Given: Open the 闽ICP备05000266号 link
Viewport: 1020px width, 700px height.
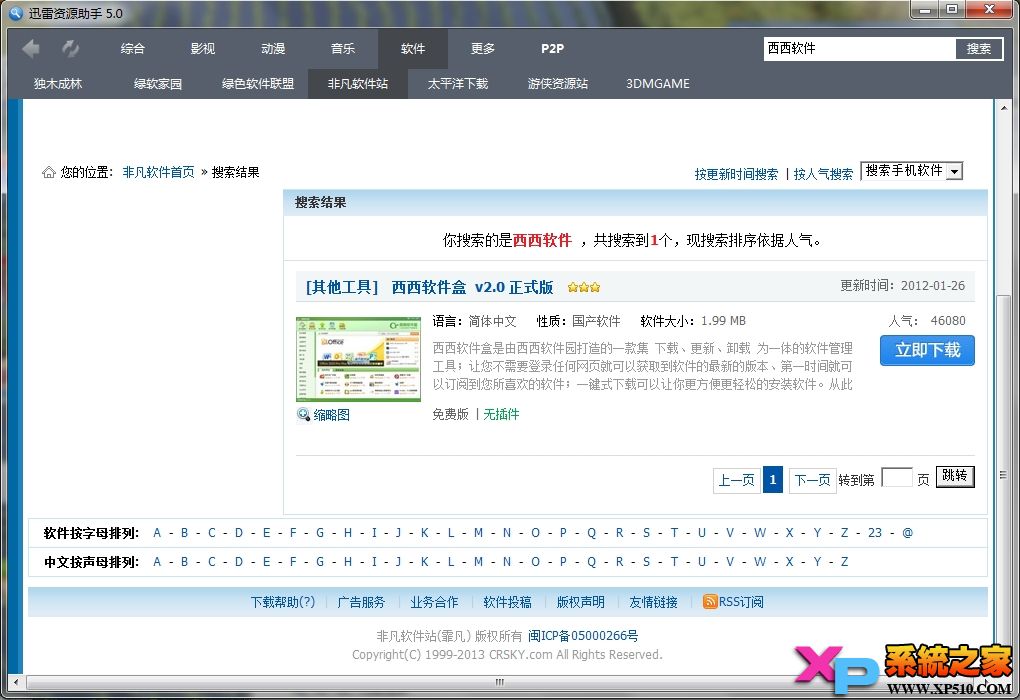Looking at the screenshot, I should 583,636.
